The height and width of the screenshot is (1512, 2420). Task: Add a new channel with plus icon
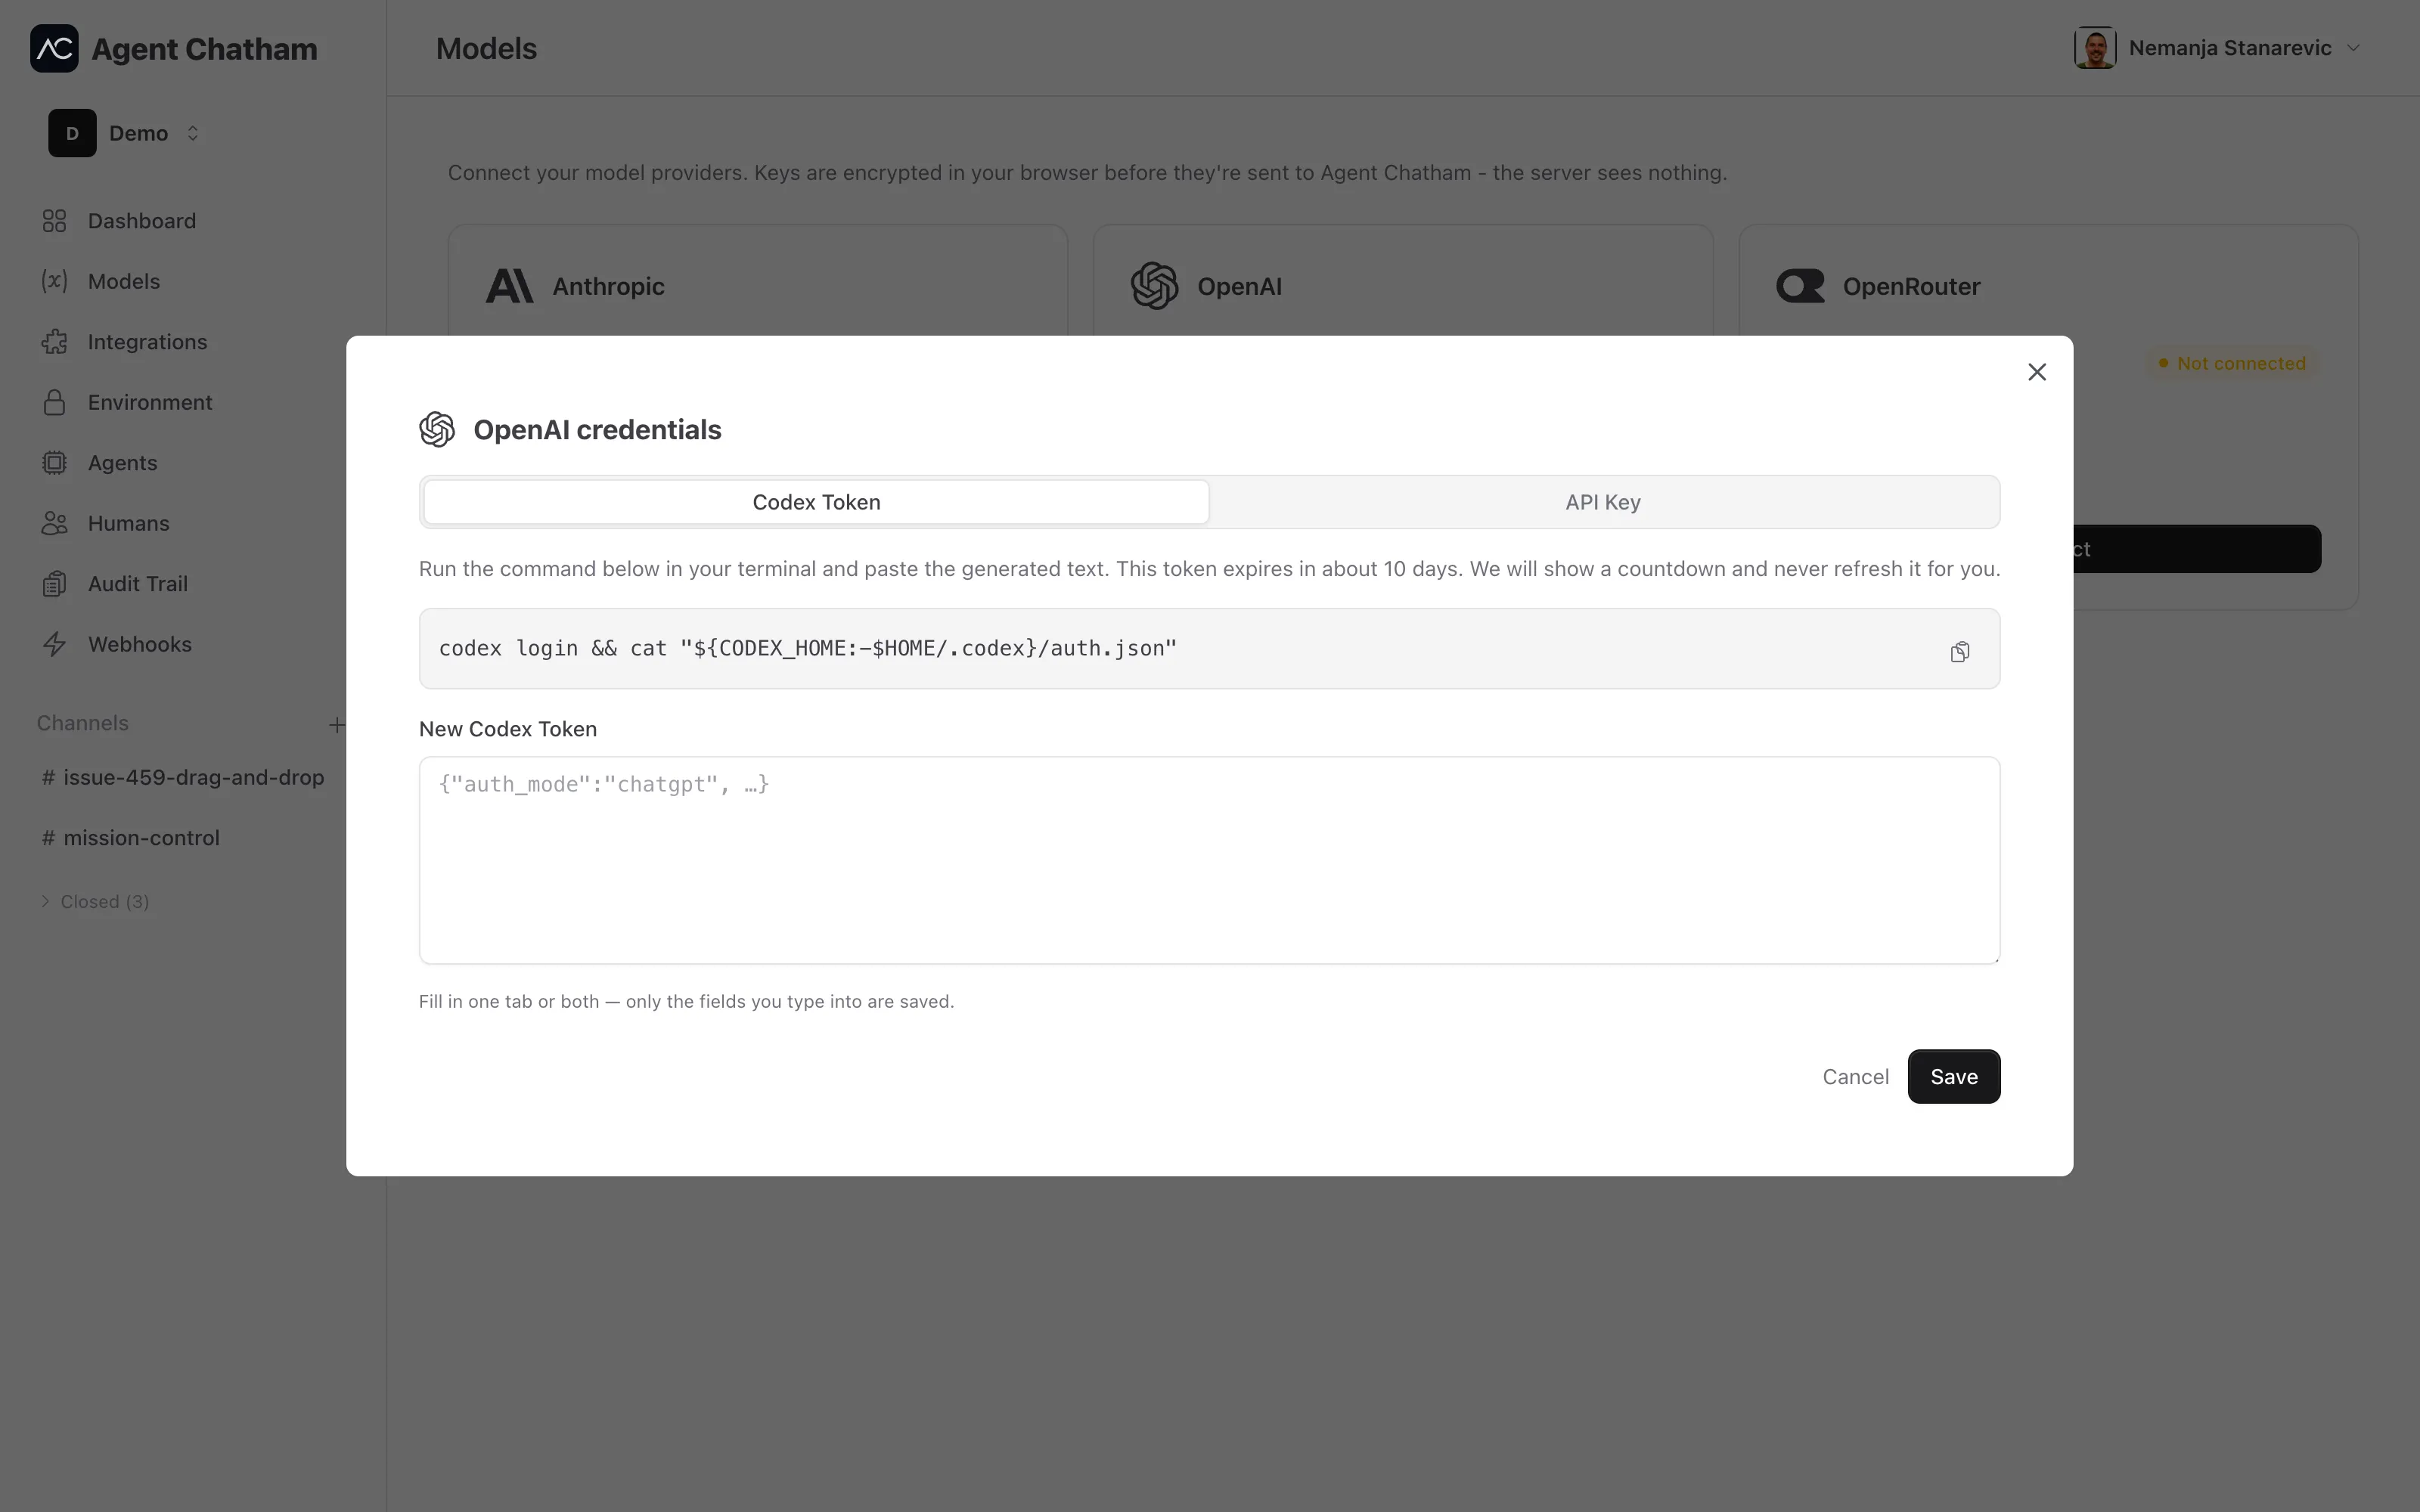[337, 724]
